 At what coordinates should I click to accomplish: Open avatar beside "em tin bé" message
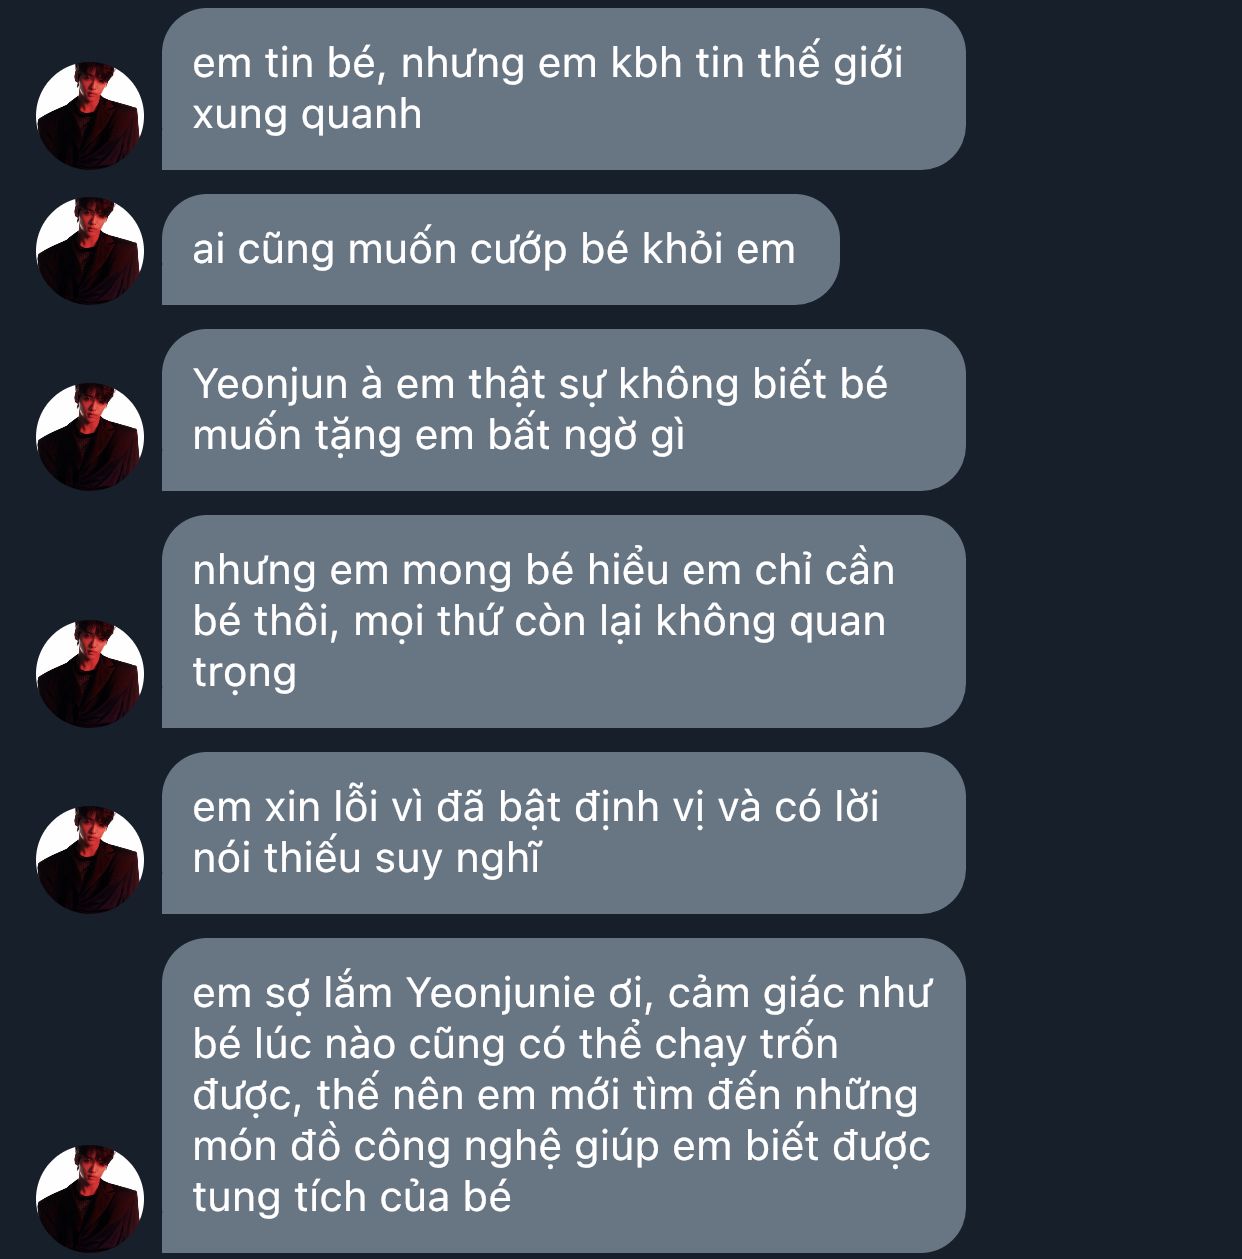tap(90, 116)
